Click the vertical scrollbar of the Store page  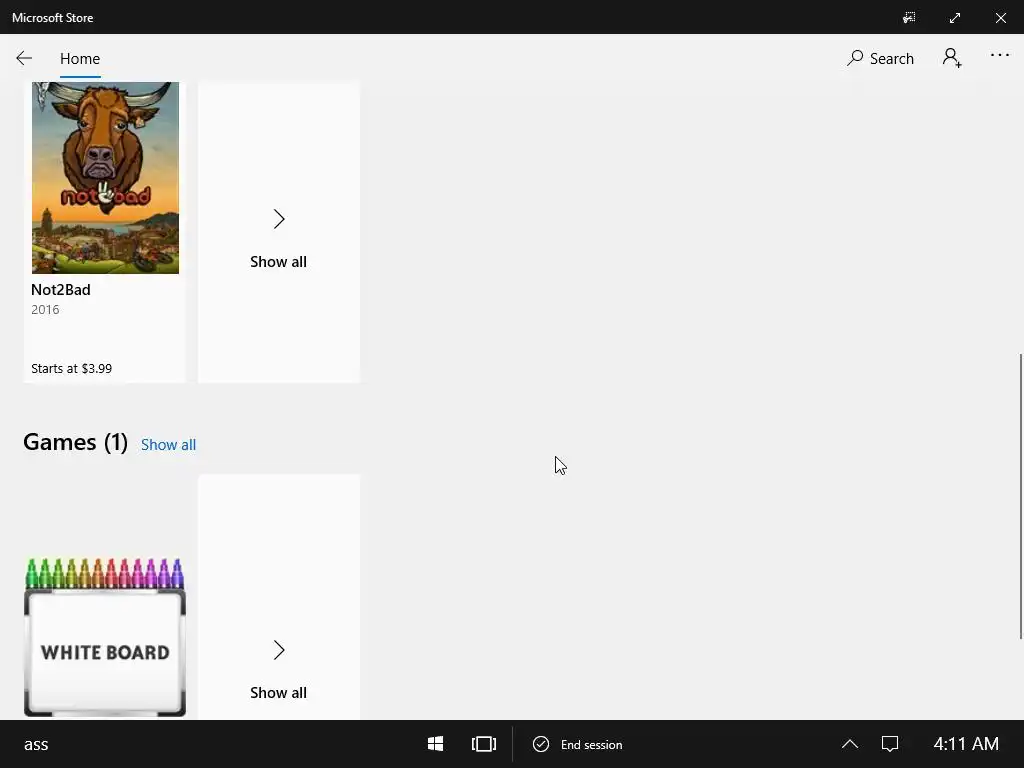(x=1020, y=496)
